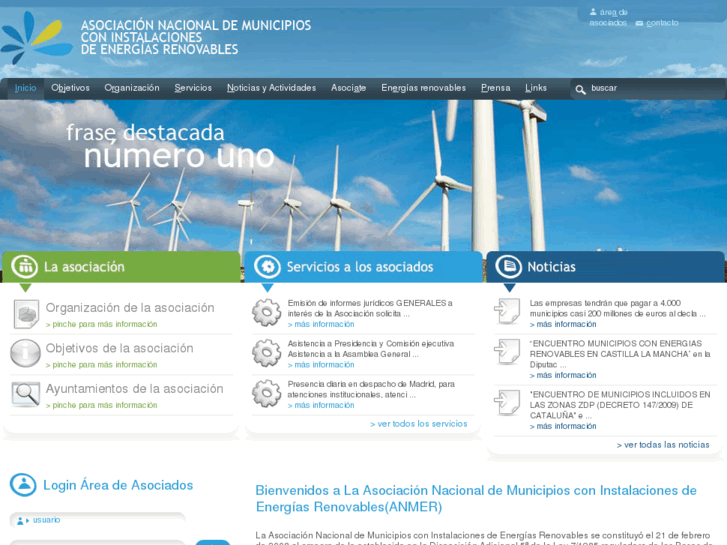Click ver todos los servicios
The height and width of the screenshot is (545, 727).
pos(419,424)
